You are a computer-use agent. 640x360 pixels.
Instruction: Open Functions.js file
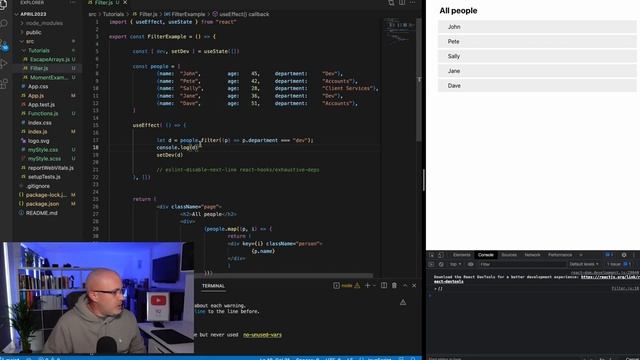click(x=43, y=113)
